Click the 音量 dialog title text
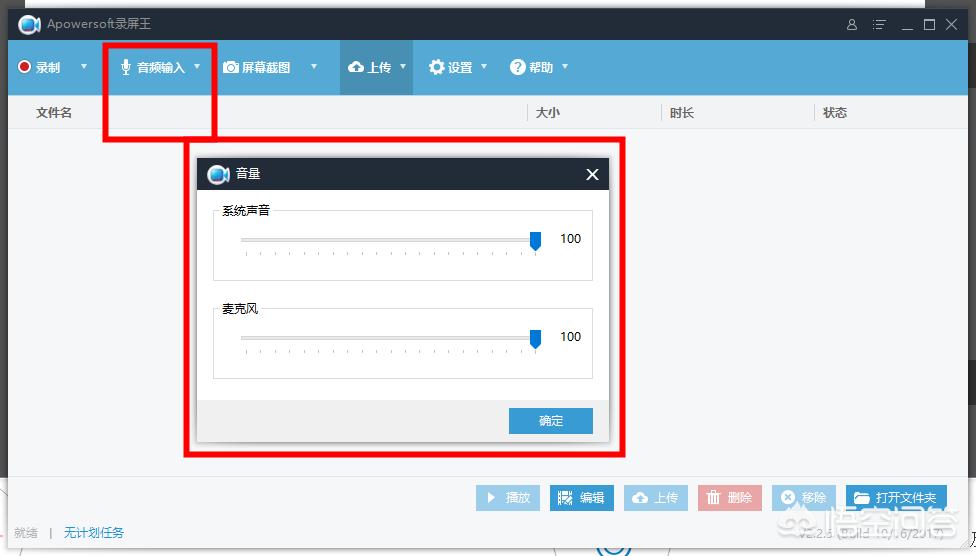The width and height of the screenshot is (976, 556). pos(248,174)
